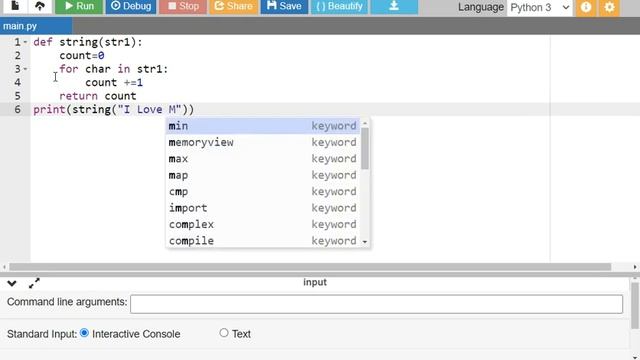Select 'map' in the suggestion list

pyautogui.click(x=262, y=175)
